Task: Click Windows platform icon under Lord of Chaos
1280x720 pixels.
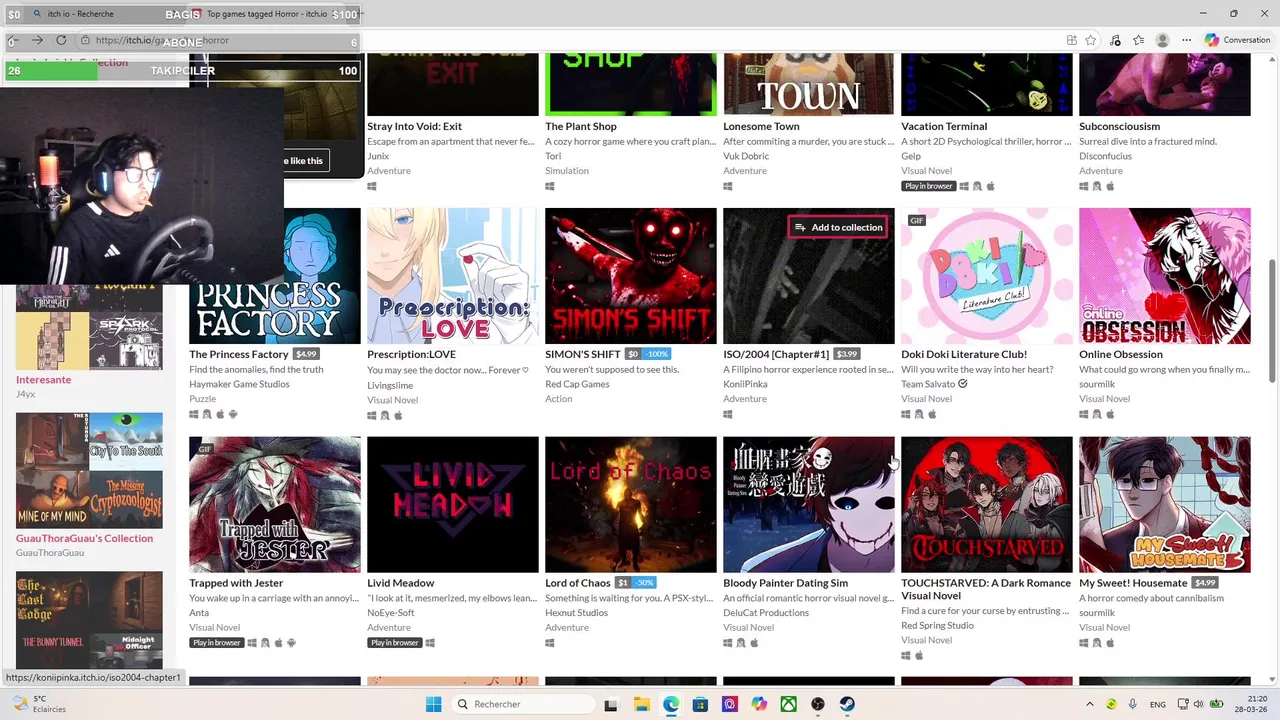Action: (x=550, y=643)
